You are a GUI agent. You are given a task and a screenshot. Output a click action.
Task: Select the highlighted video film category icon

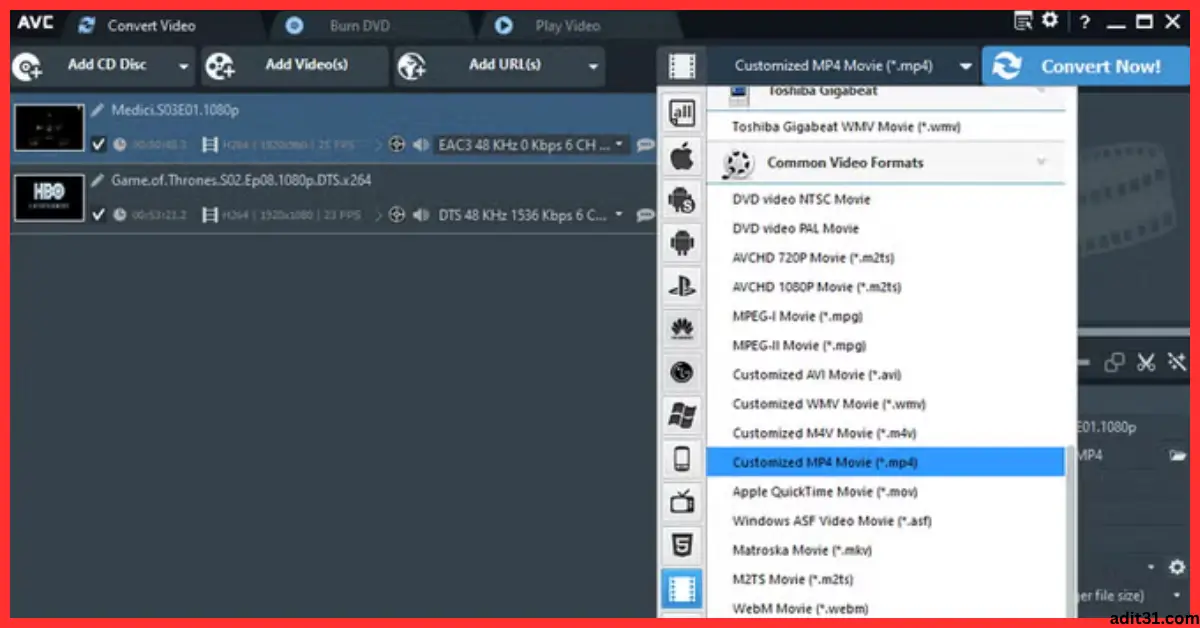[682, 589]
